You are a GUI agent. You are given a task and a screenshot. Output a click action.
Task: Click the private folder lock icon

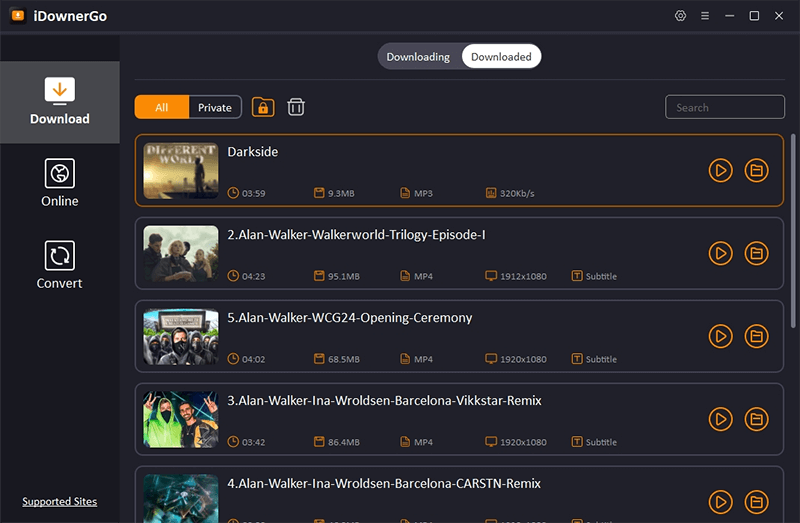coord(263,107)
